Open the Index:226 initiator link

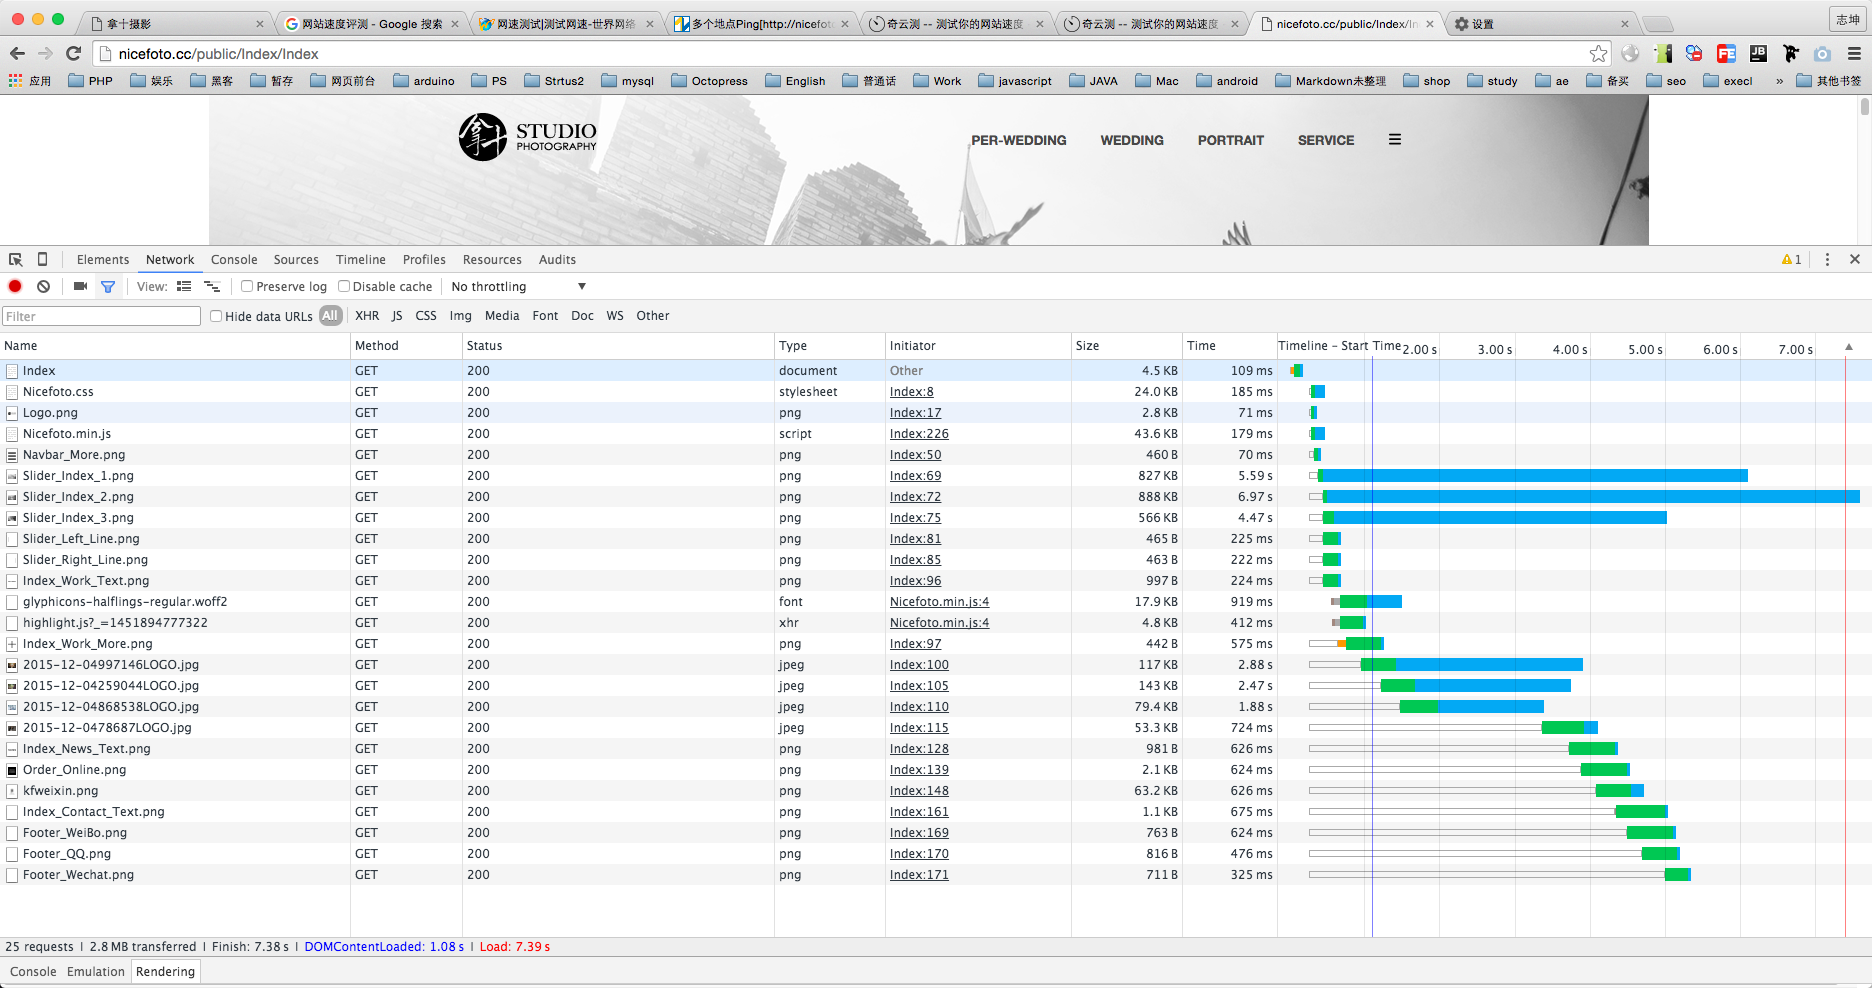[919, 433]
